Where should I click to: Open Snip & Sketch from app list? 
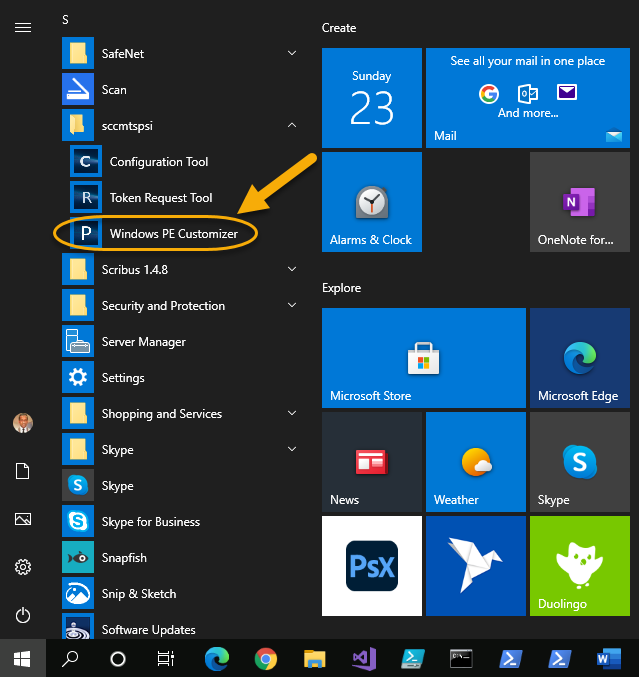point(138,594)
